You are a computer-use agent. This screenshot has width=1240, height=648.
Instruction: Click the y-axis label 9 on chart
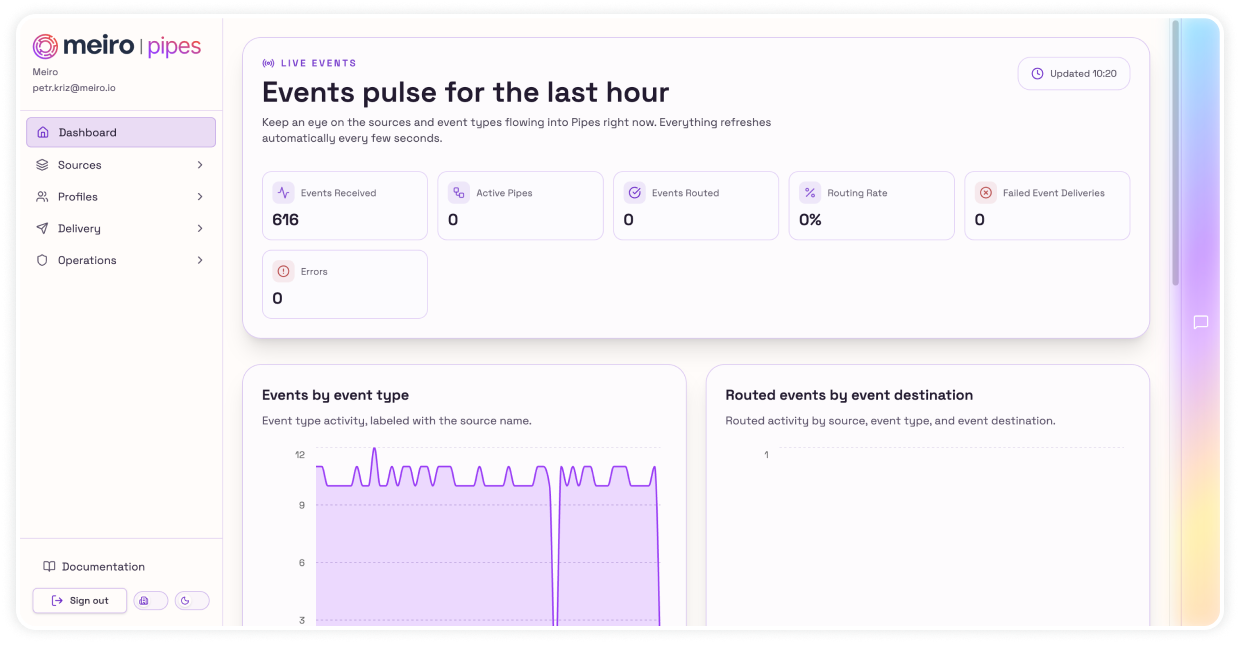click(302, 505)
